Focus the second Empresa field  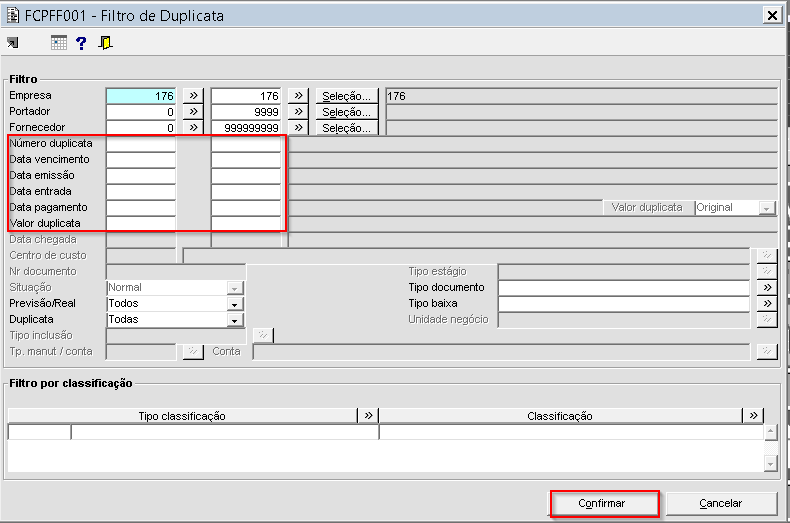coord(246,96)
